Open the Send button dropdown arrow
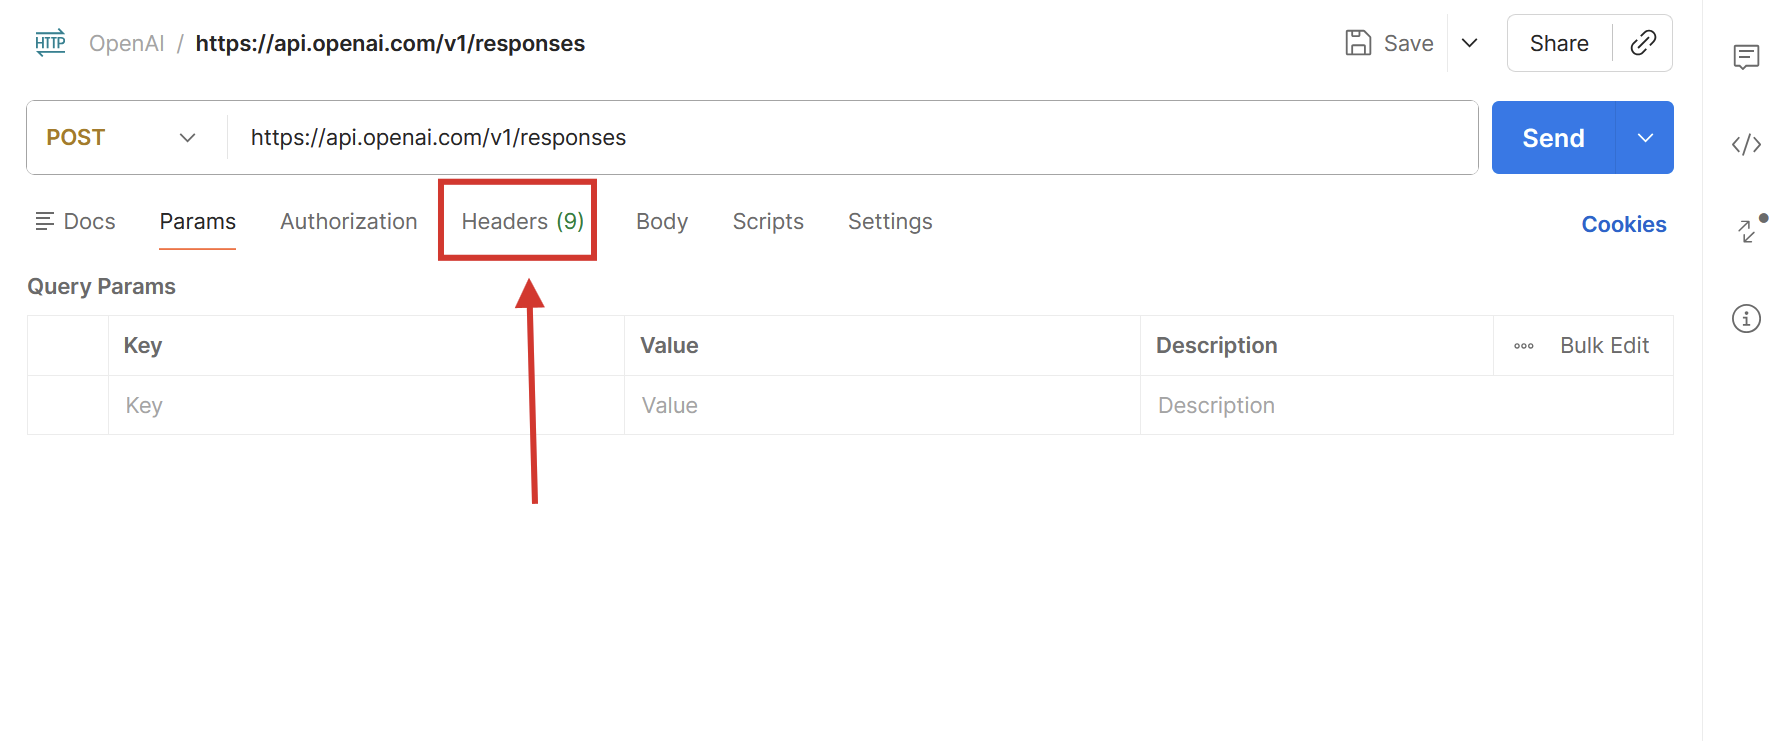The image size is (1783, 741). (x=1645, y=137)
